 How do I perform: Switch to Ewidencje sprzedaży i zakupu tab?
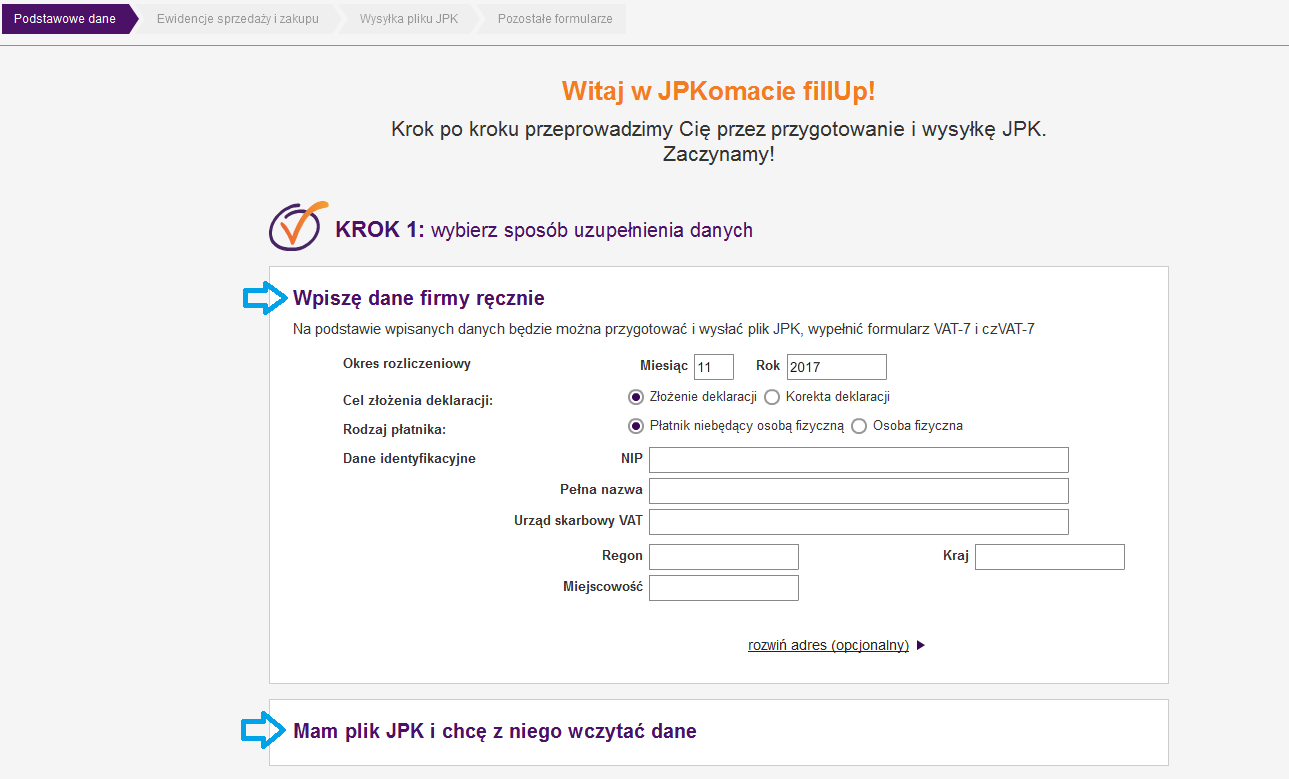pyautogui.click(x=238, y=19)
